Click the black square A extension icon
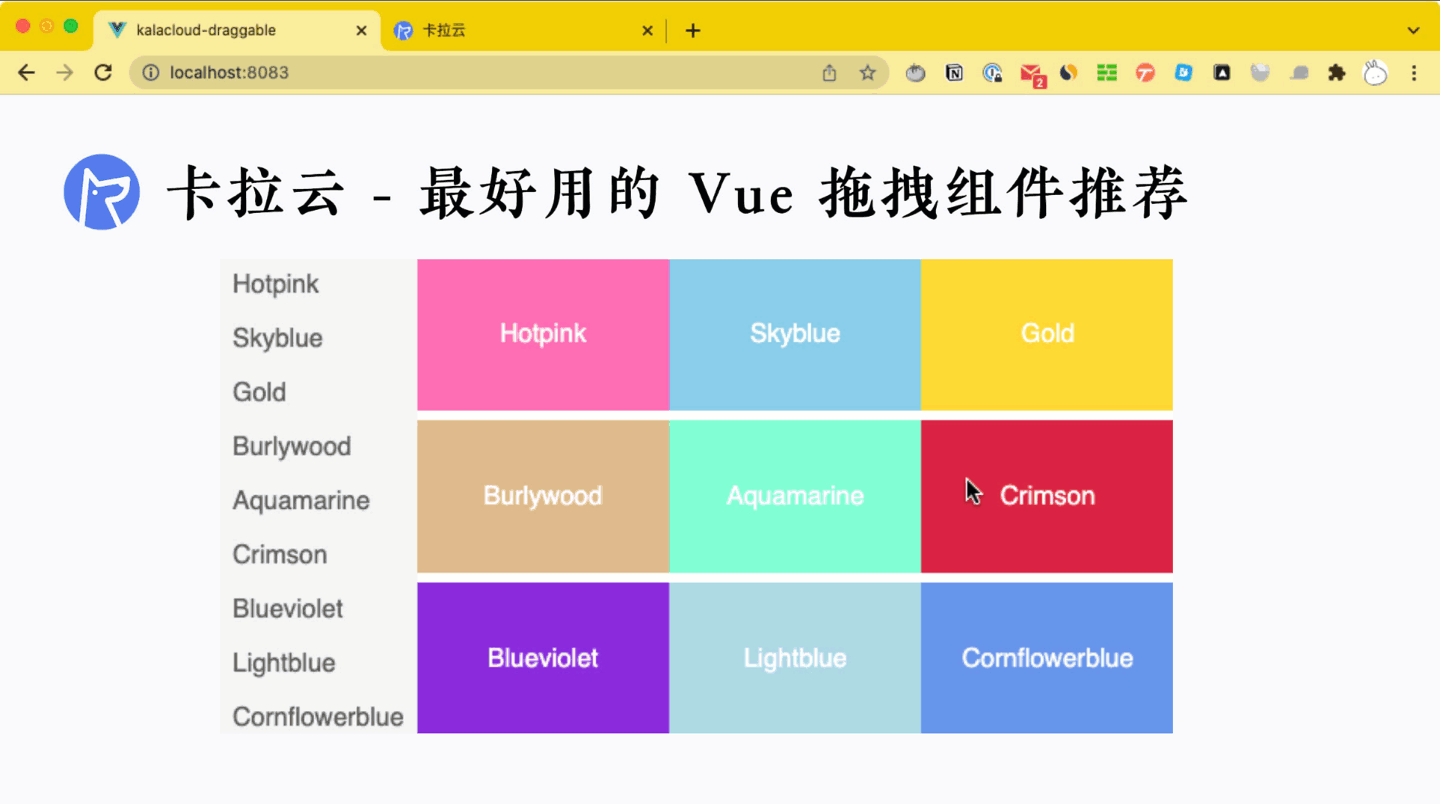The width and height of the screenshot is (1440, 804). 1222,72
